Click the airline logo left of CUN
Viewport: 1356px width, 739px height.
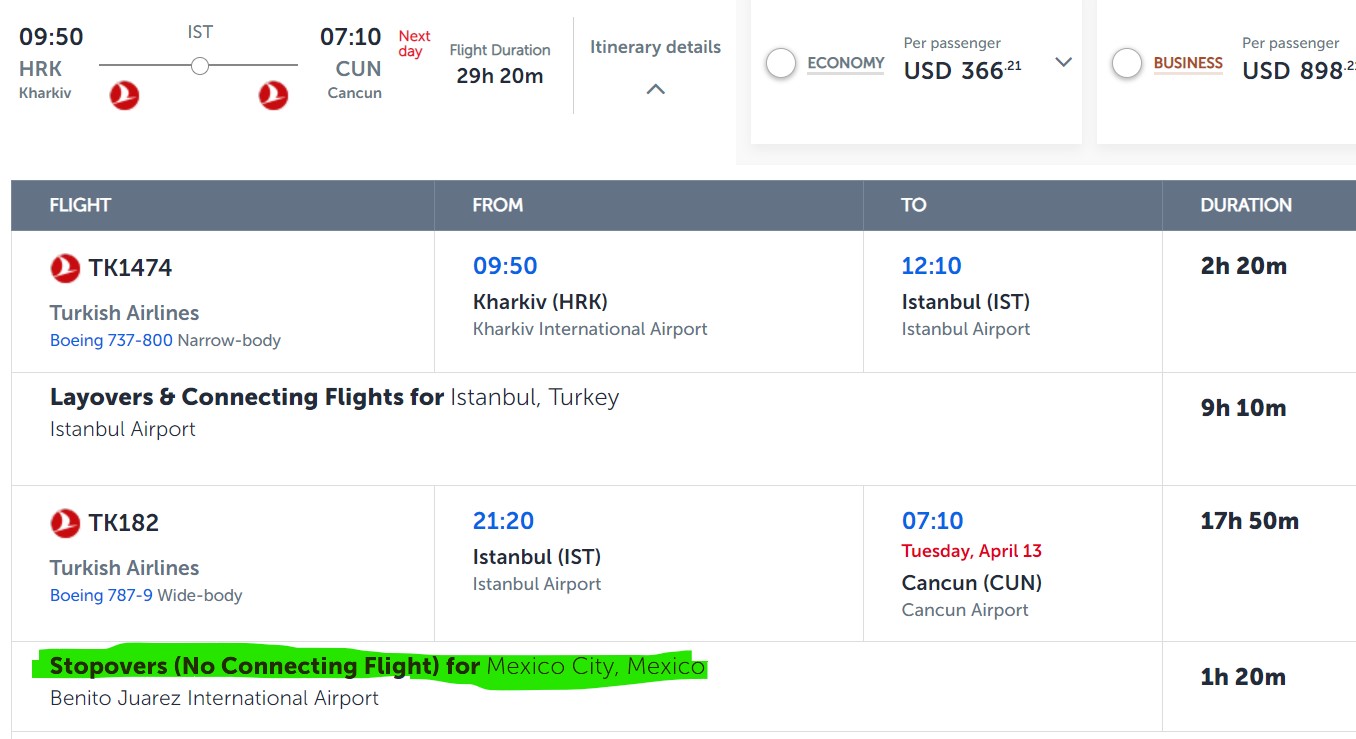click(x=273, y=96)
